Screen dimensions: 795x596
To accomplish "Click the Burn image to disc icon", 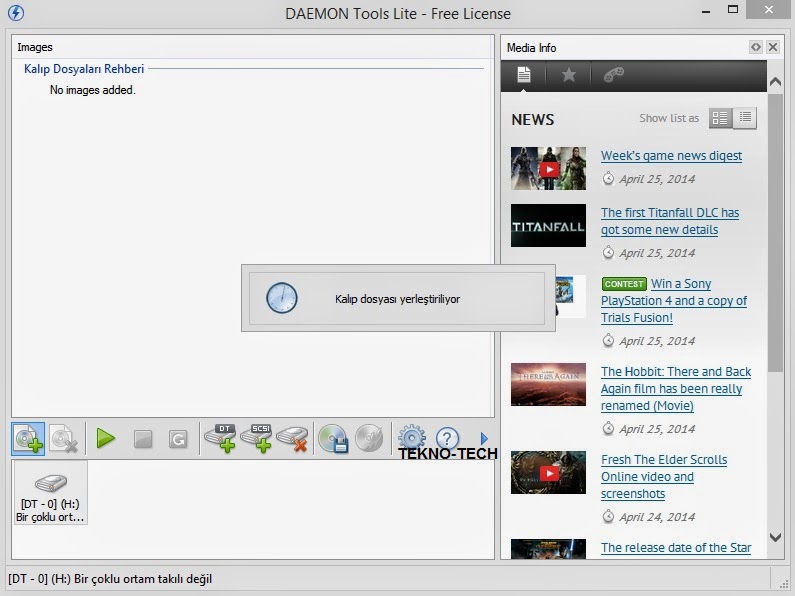I will pos(369,438).
